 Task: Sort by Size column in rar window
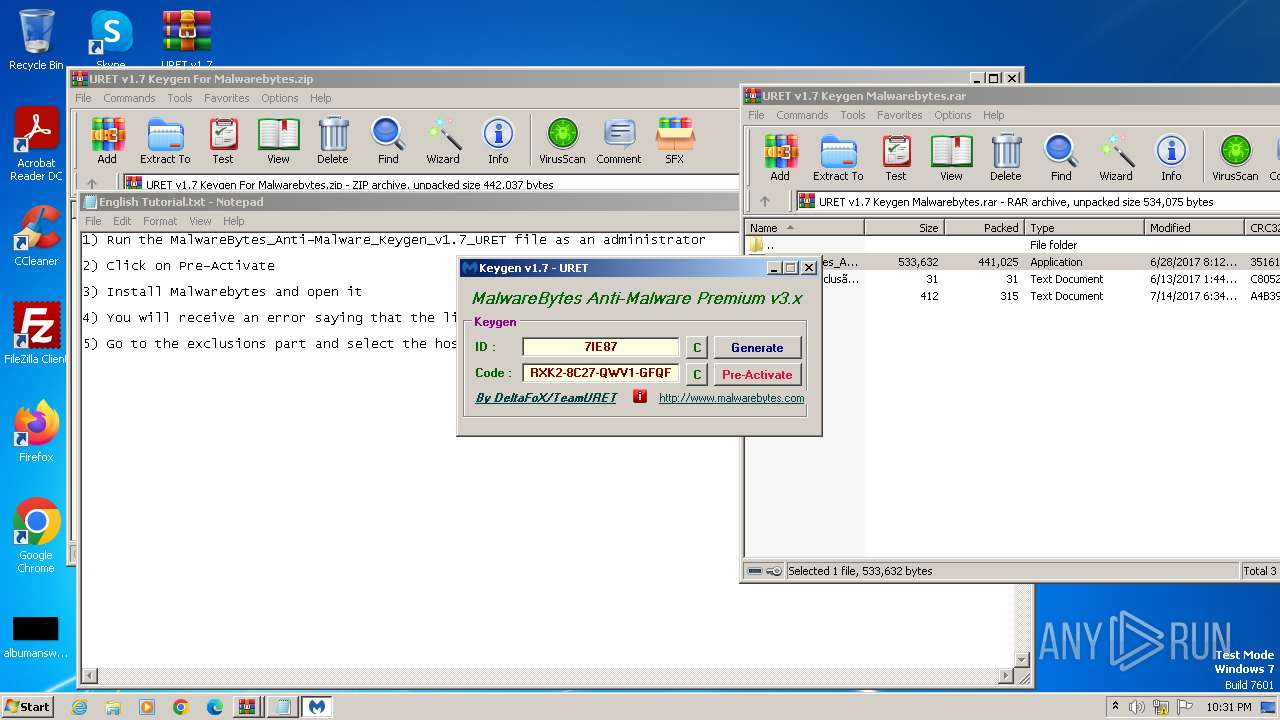(x=904, y=228)
